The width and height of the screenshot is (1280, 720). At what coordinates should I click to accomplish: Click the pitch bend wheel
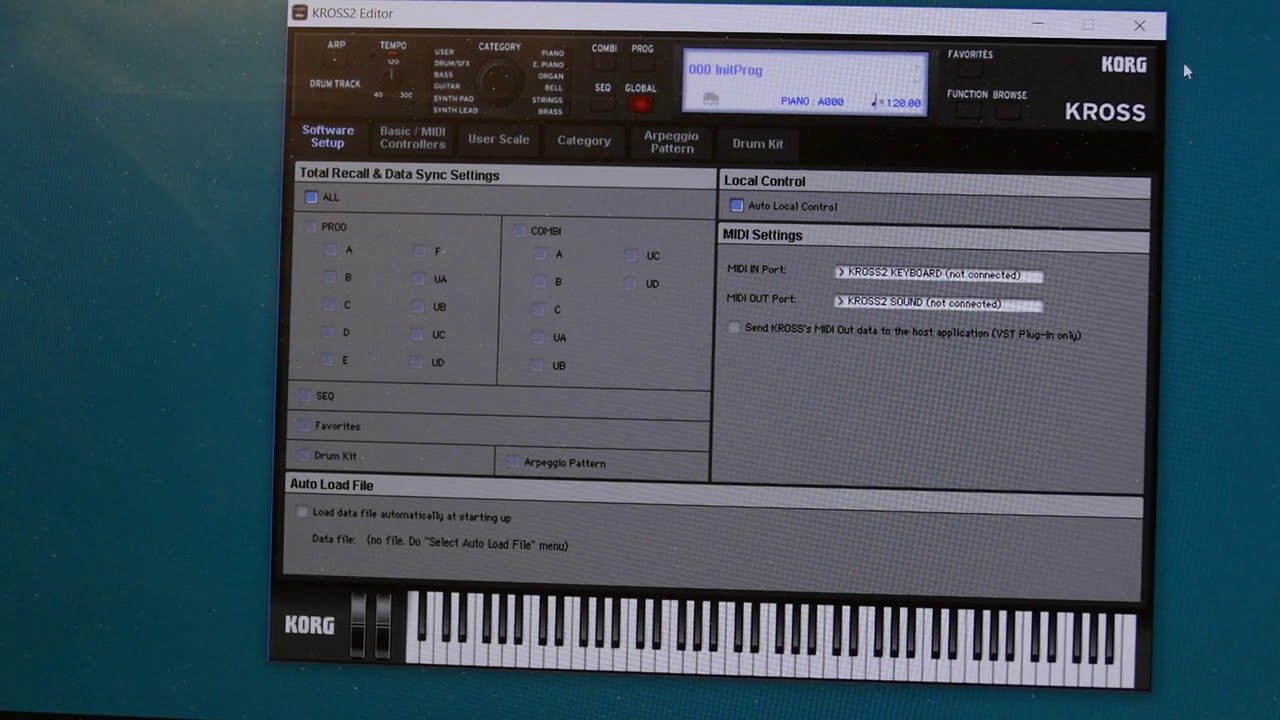(x=357, y=625)
